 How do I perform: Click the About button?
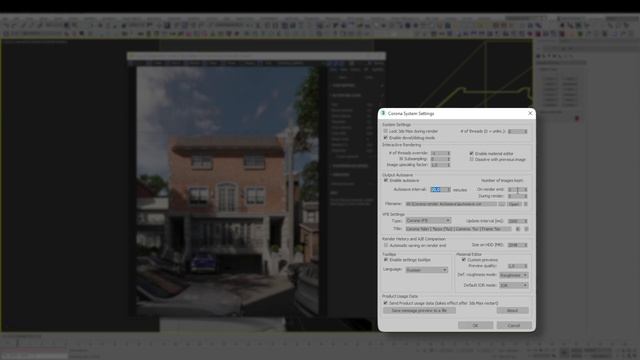[512, 311]
